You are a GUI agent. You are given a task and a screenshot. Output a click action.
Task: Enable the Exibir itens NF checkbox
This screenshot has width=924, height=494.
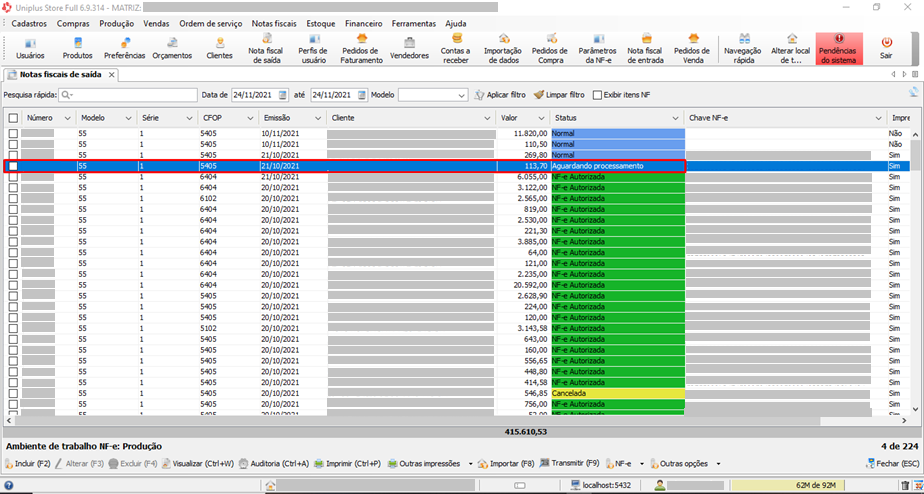tap(597, 95)
